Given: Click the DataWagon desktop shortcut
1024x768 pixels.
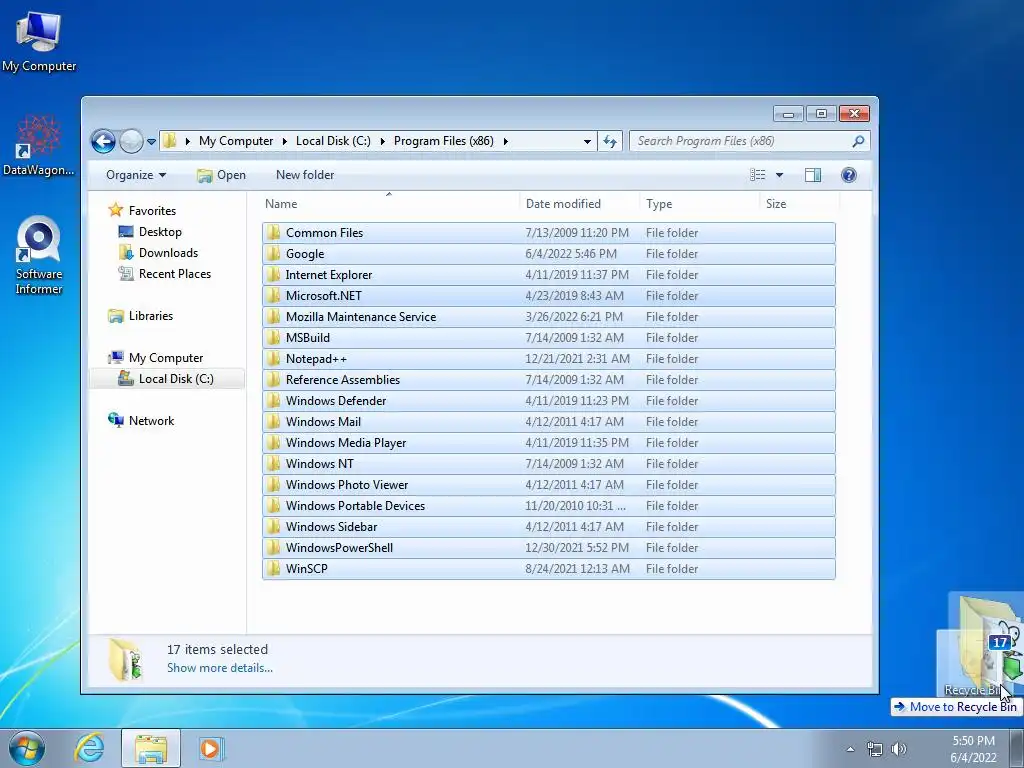Looking at the screenshot, I should tap(39, 146).
